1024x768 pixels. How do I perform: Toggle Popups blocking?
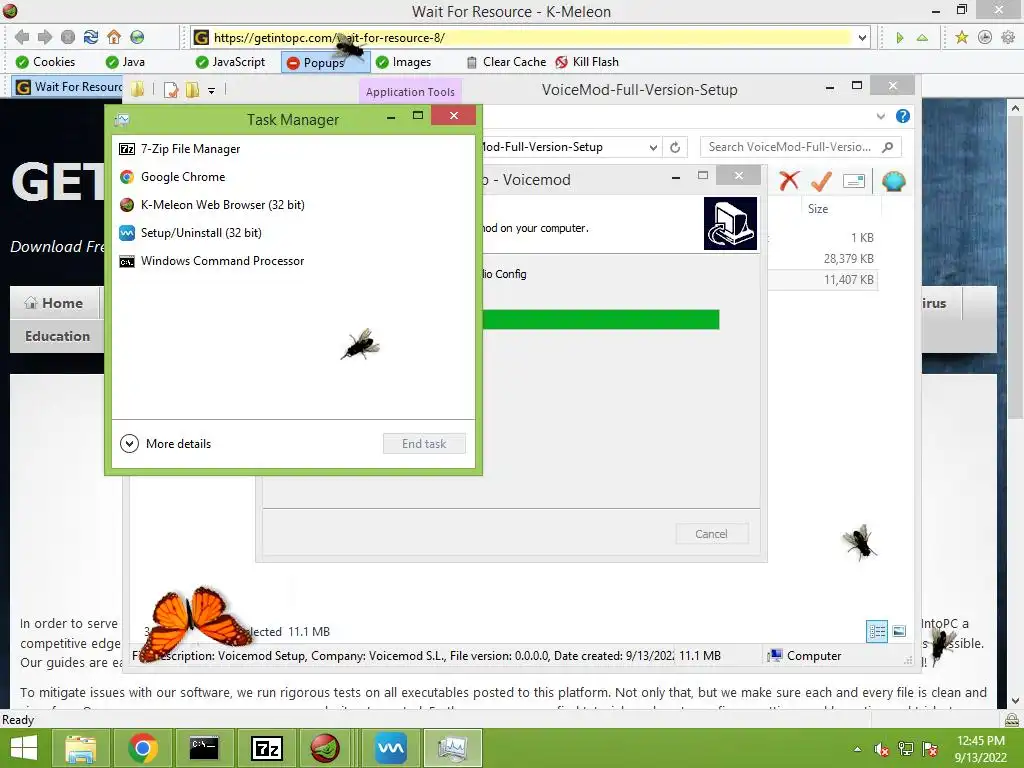(325, 63)
